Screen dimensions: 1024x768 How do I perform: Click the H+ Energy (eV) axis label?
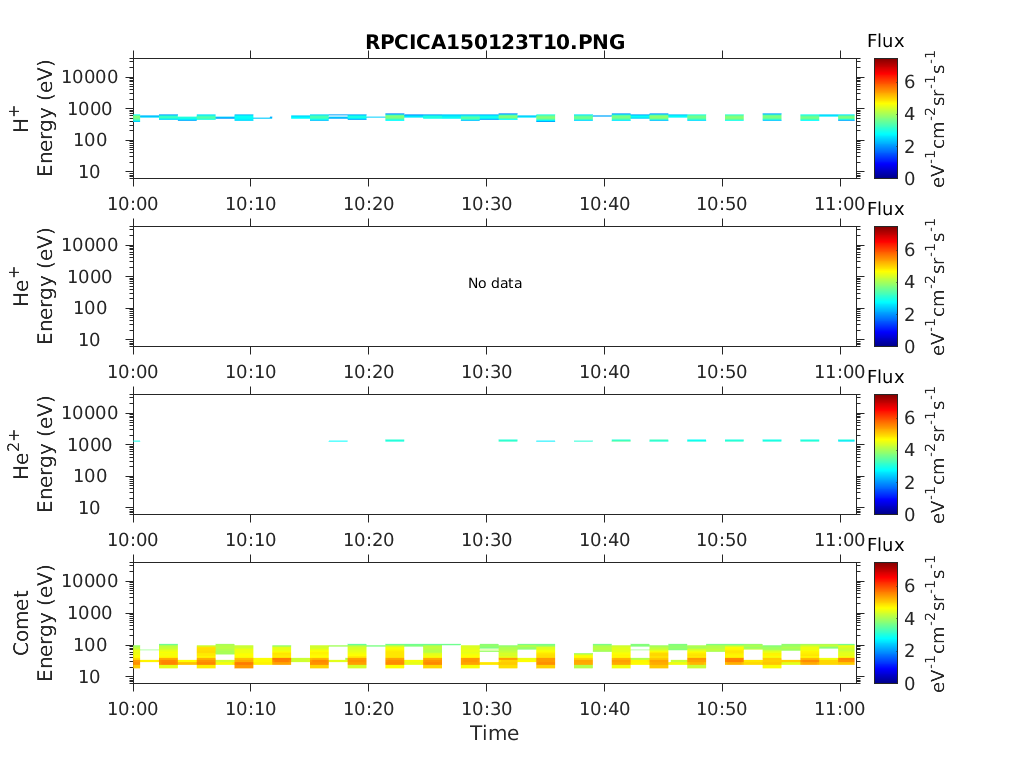(44, 118)
